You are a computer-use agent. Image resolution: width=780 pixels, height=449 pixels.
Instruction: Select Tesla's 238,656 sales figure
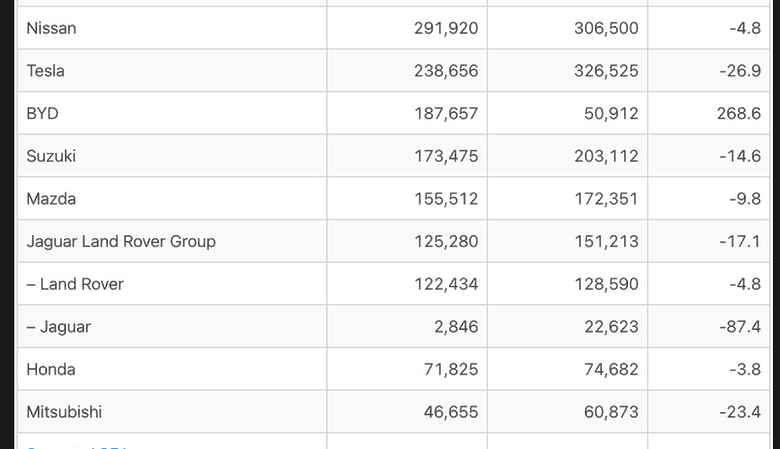[446, 71]
